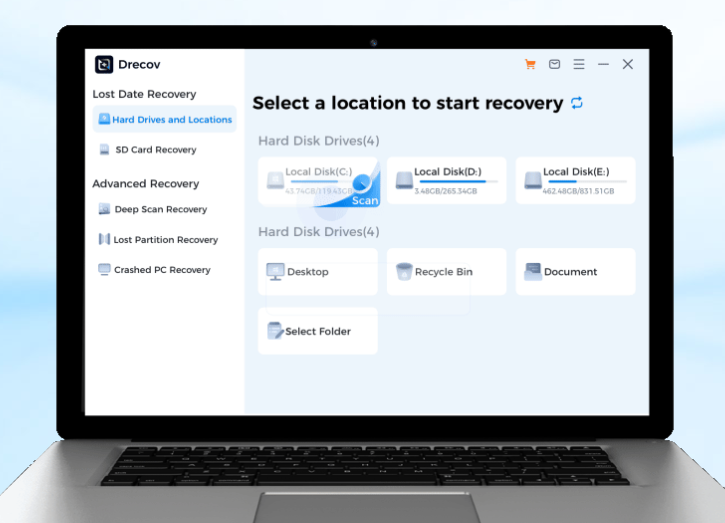Scan Local Disk(C:)
This screenshot has height=523, width=725.
pos(364,200)
